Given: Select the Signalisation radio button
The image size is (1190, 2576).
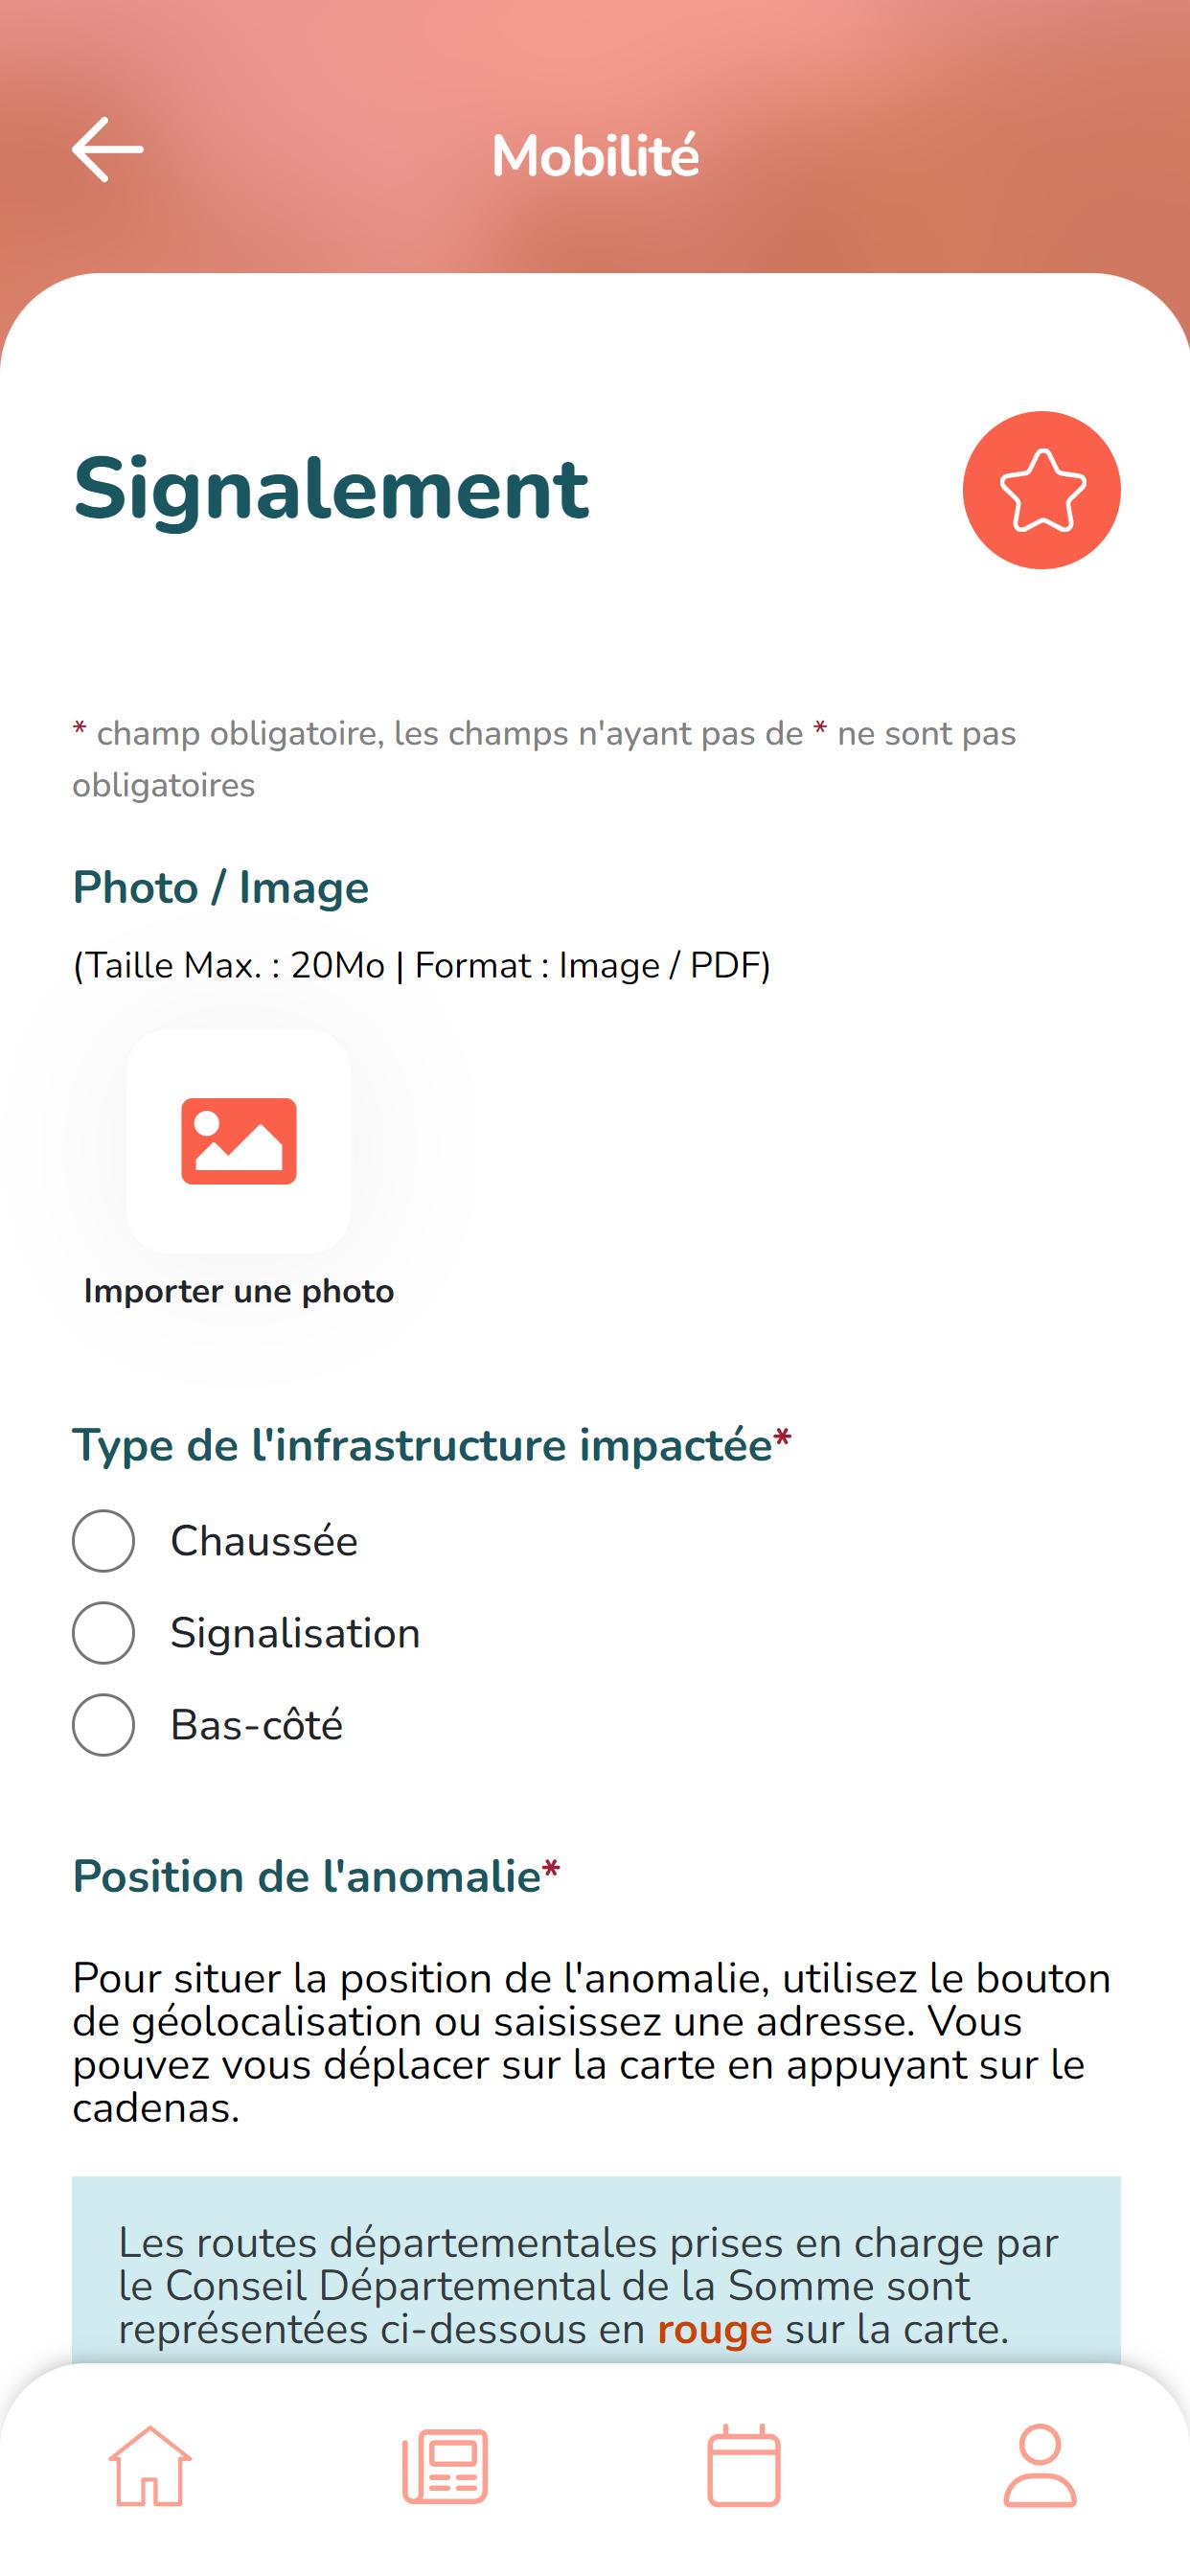Looking at the screenshot, I should (x=103, y=1633).
